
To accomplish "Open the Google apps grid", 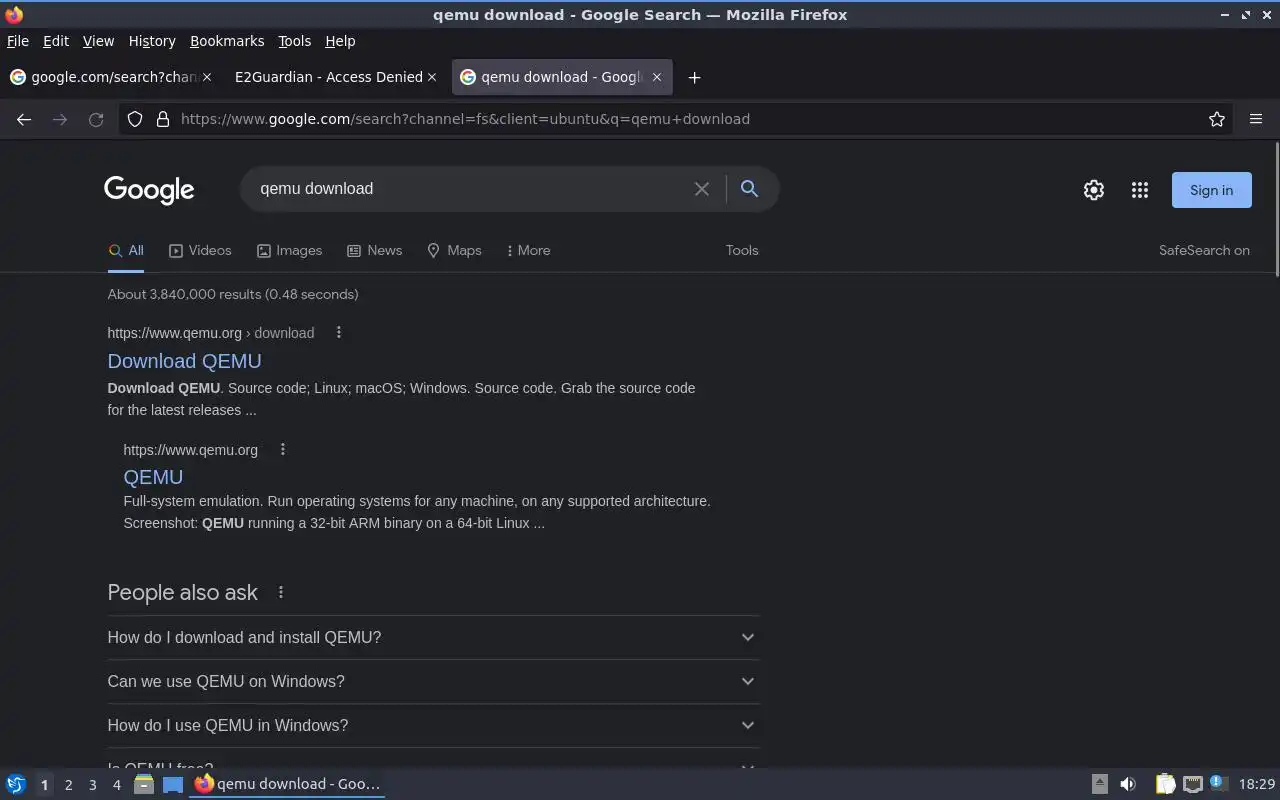I will click(x=1140, y=190).
